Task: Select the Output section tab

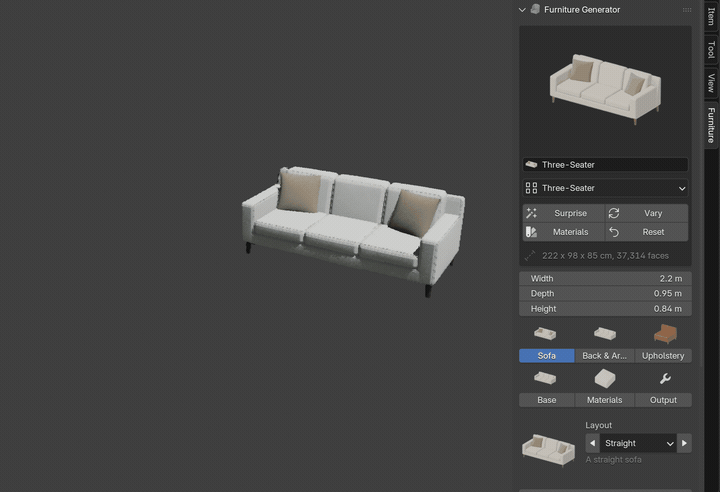Action: coord(663,400)
